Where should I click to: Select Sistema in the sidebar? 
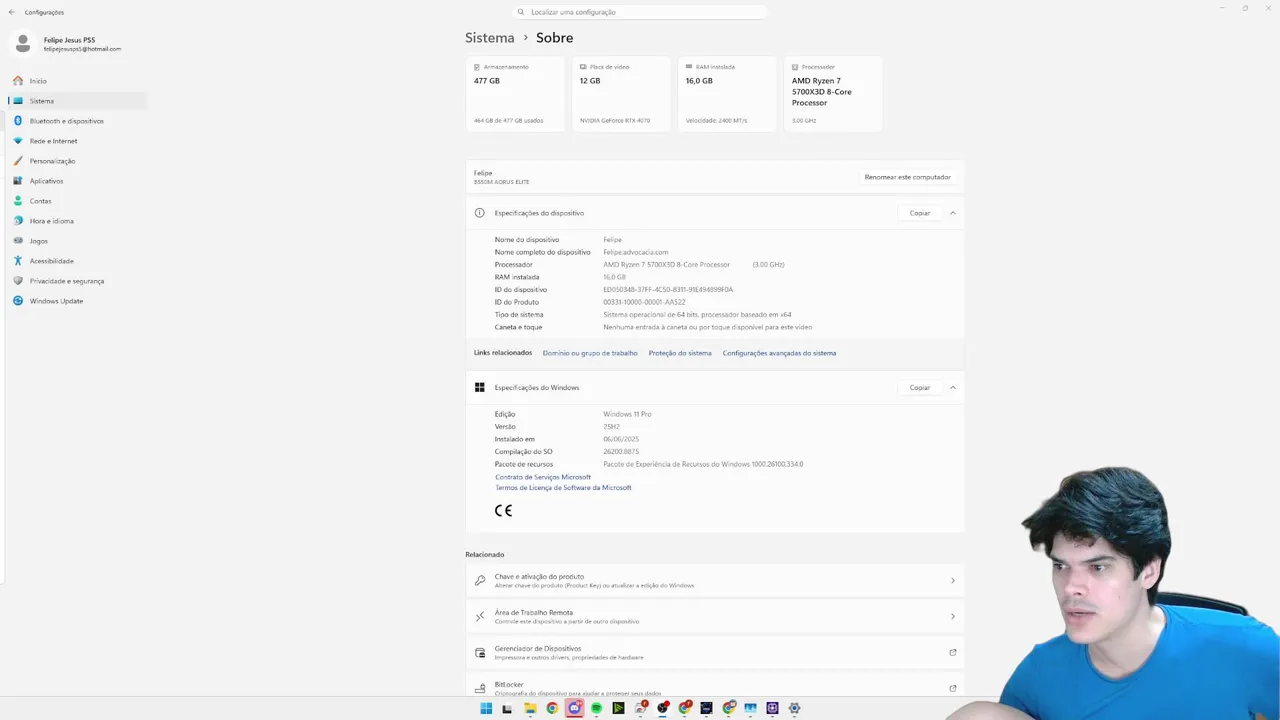(x=78, y=101)
